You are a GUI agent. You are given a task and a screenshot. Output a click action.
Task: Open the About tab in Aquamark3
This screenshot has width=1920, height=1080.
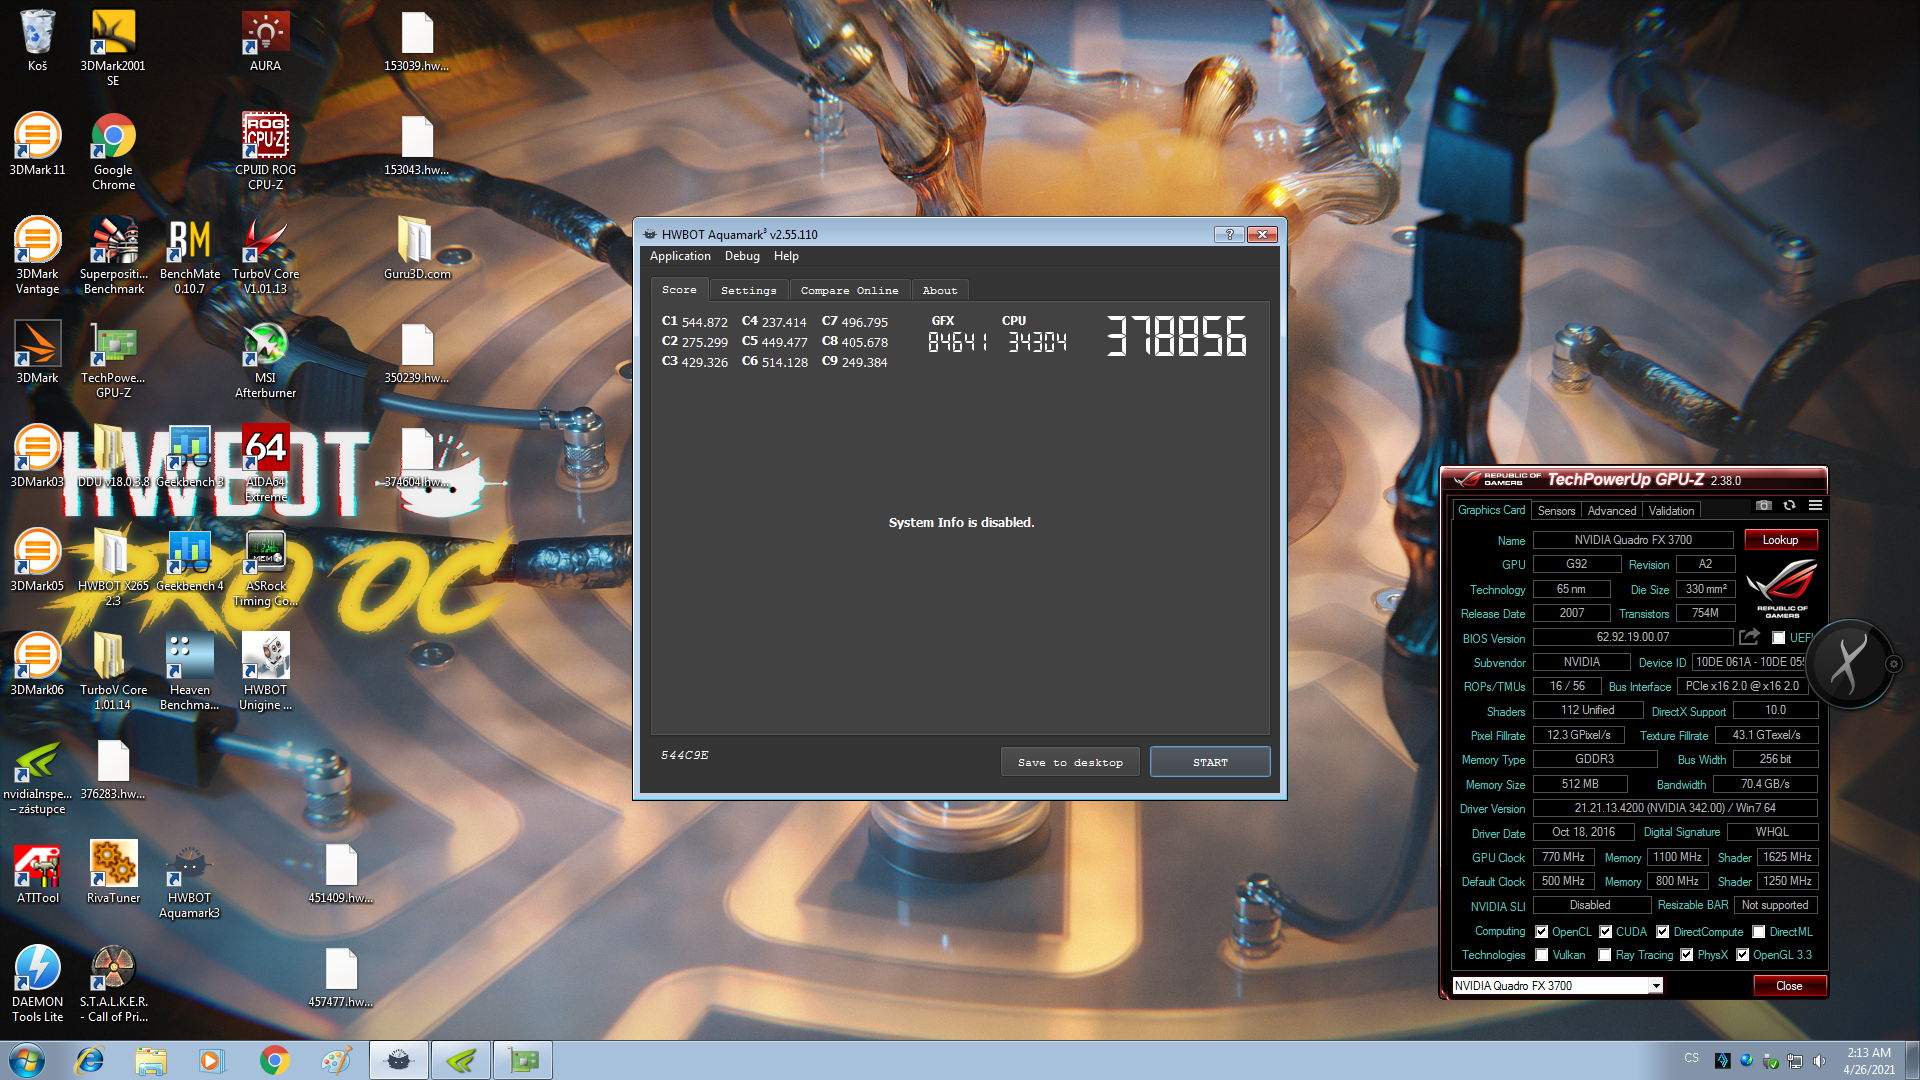pos(939,290)
